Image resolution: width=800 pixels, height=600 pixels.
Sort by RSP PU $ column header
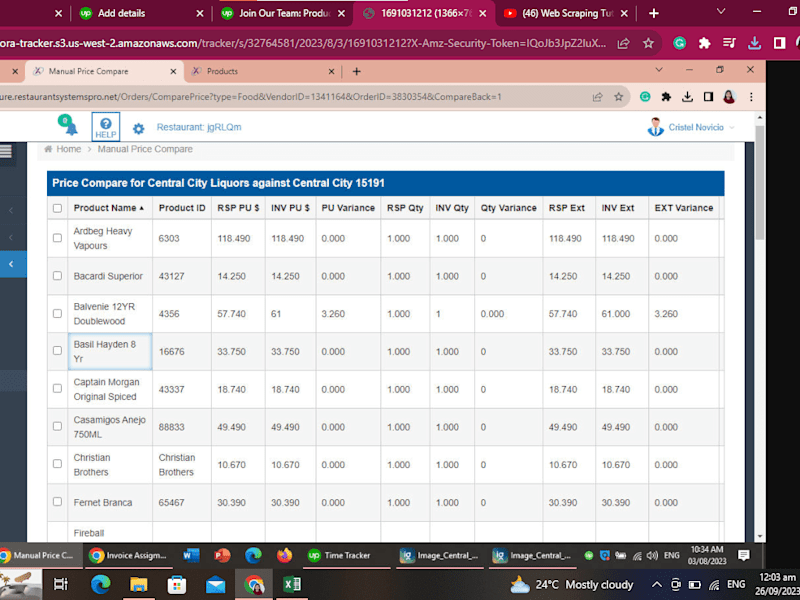click(x=238, y=208)
